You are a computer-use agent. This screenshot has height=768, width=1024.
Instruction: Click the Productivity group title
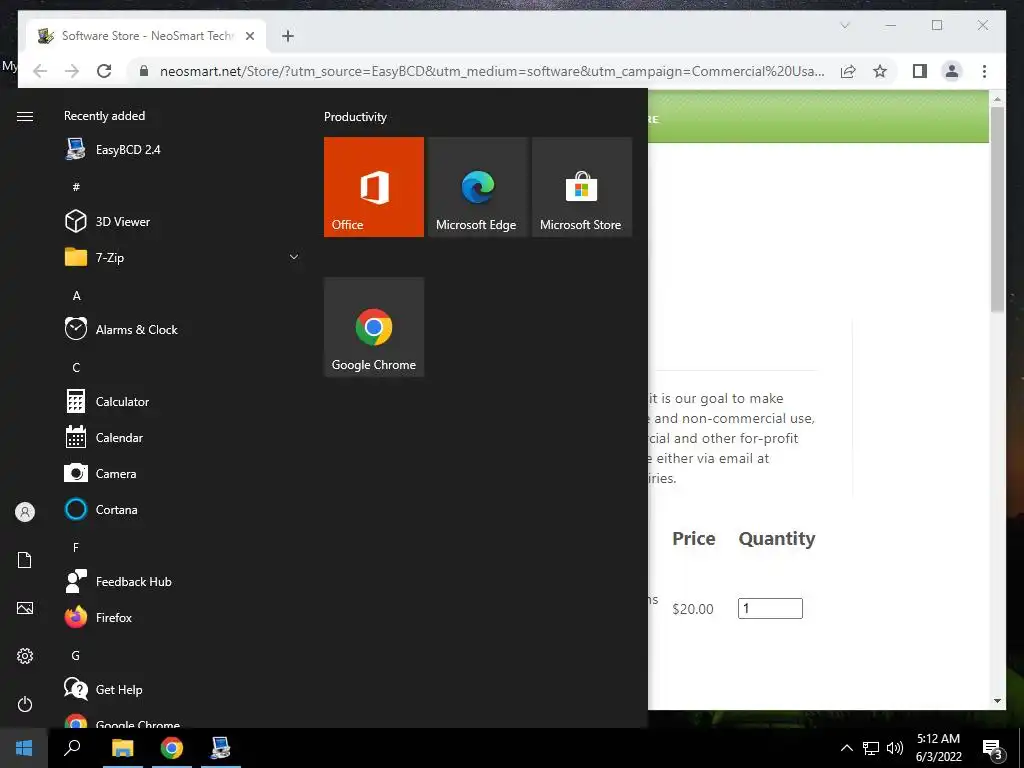click(x=355, y=117)
